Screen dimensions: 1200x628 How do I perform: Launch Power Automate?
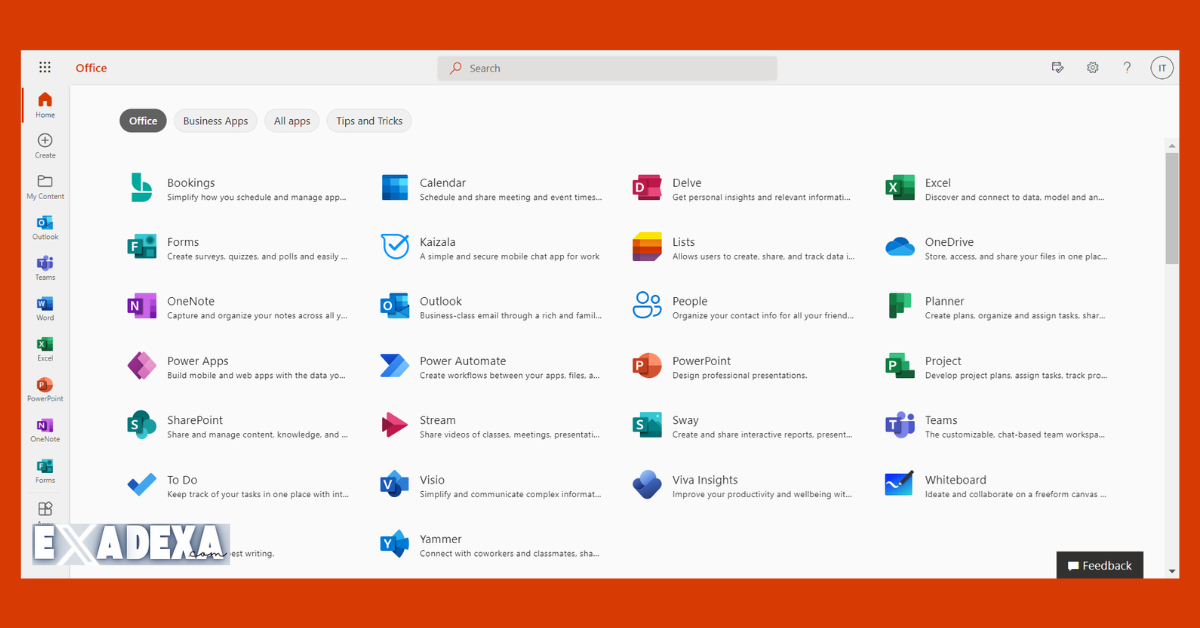click(393, 366)
